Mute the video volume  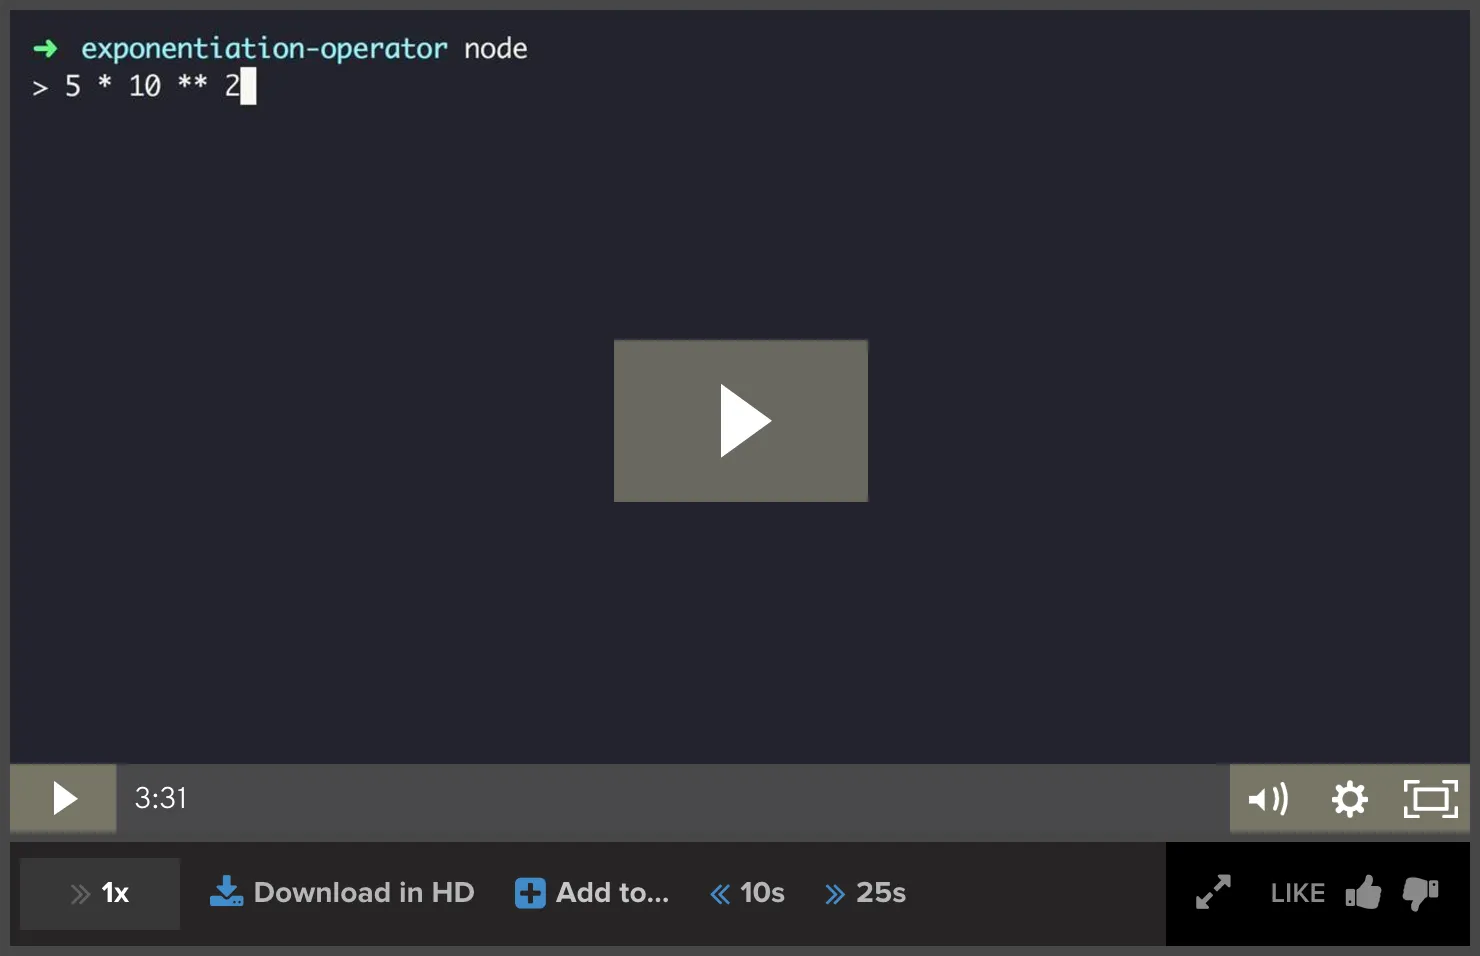1268,798
